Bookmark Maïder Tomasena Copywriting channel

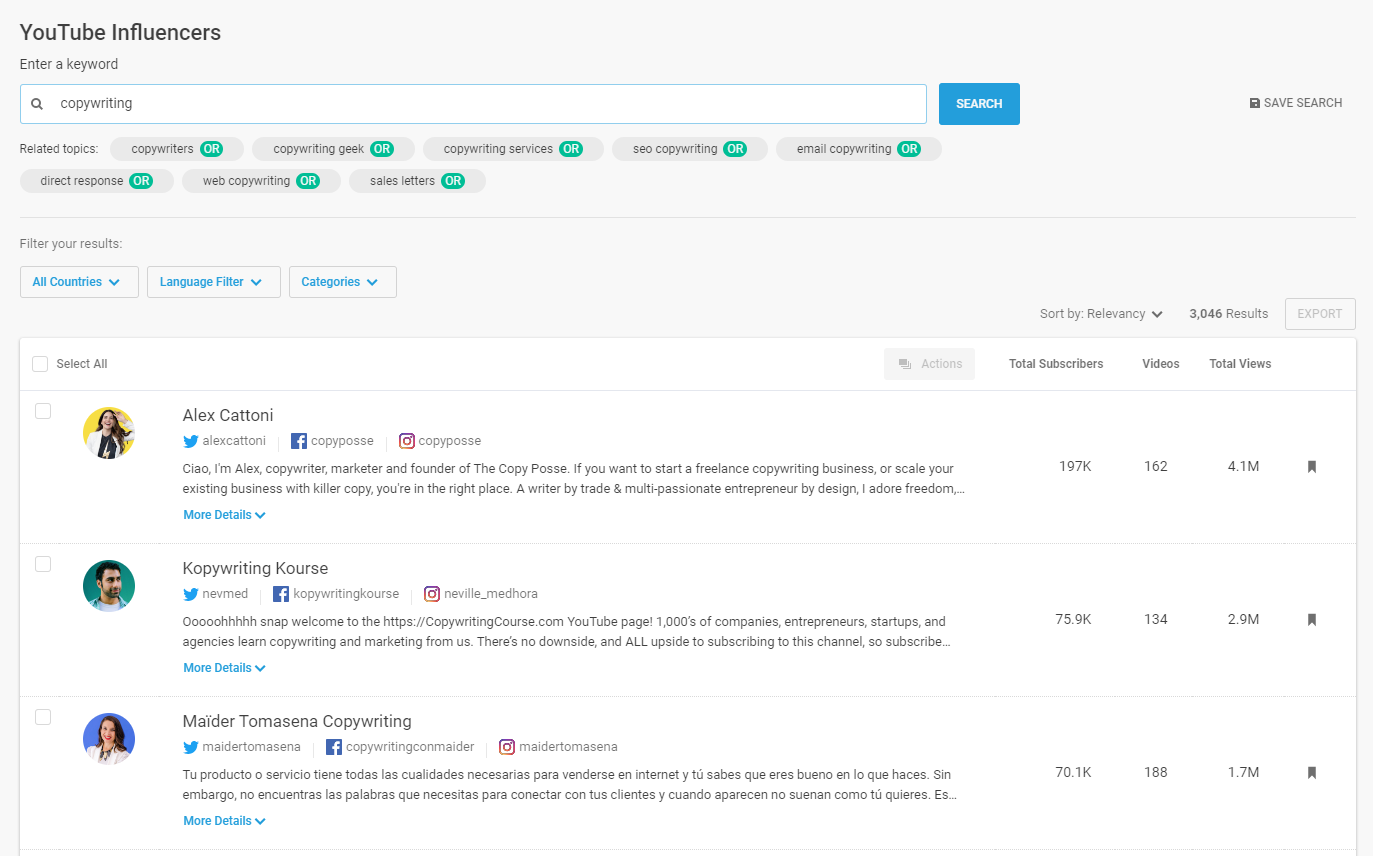[1311, 773]
